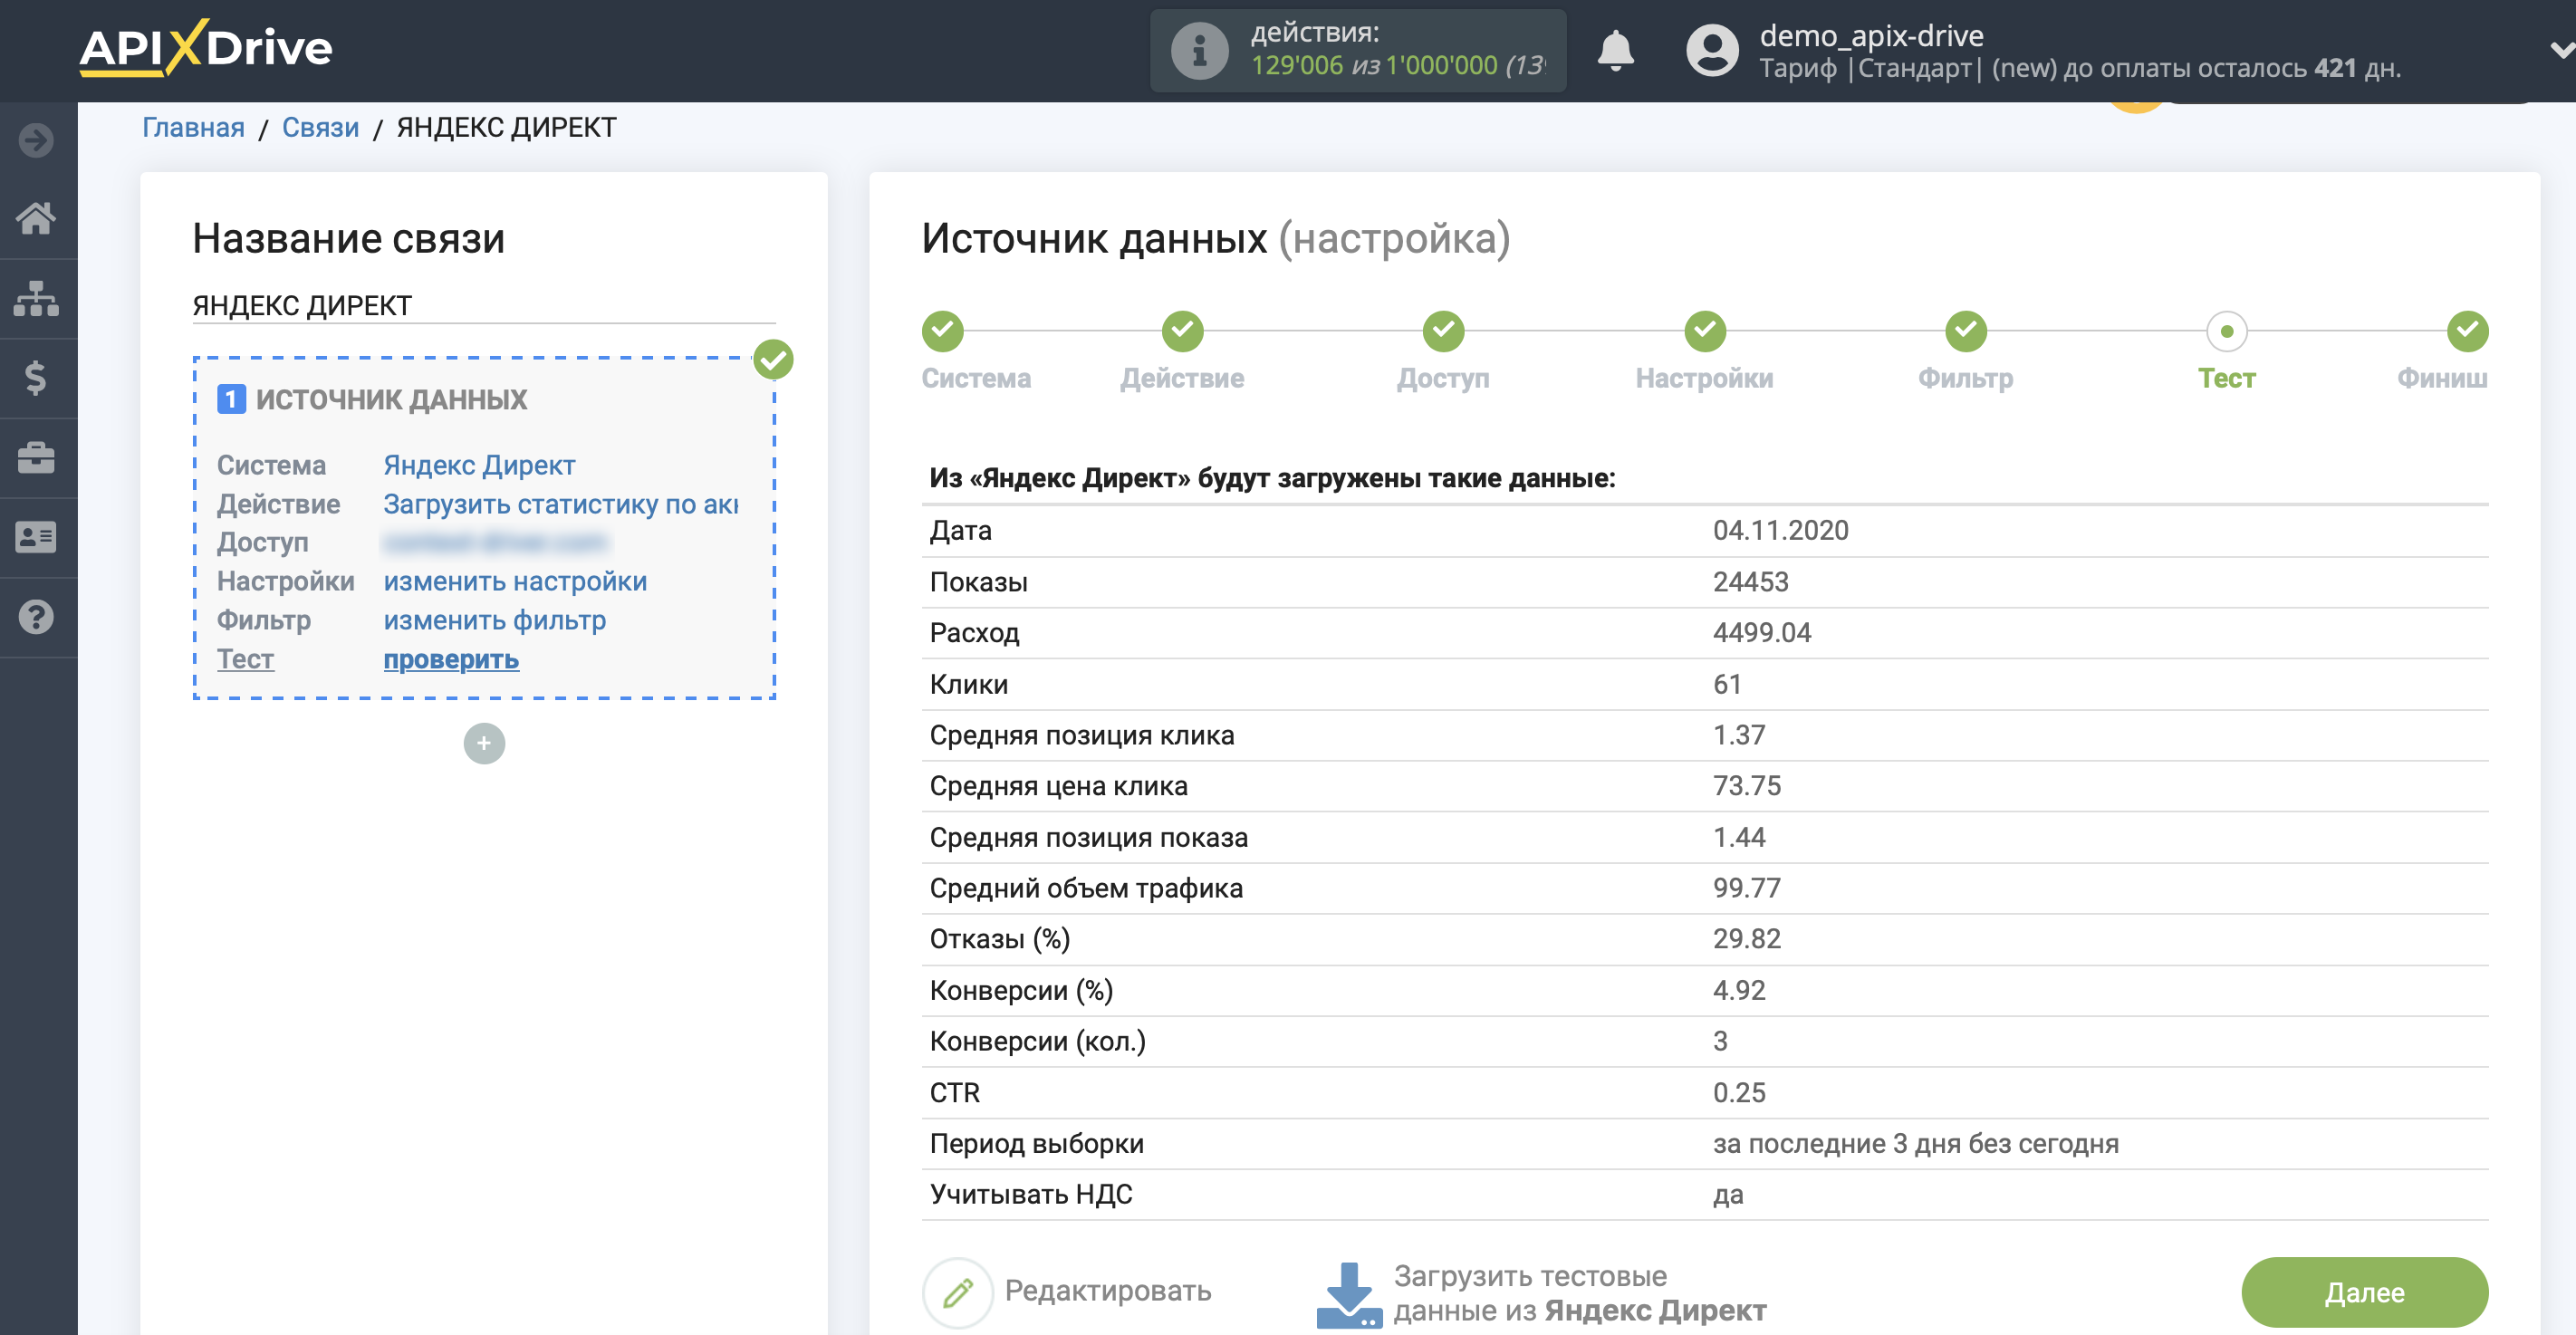Go to the Финиш step
This screenshot has width=2576, height=1335.
pyautogui.click(x=2467, y=331)
